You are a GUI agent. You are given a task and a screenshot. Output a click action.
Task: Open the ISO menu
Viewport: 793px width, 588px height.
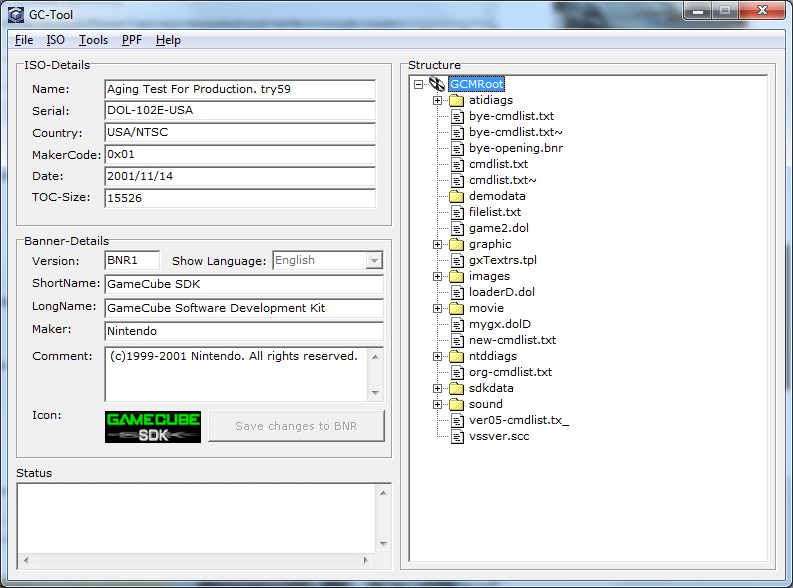(x=56, y=40)
